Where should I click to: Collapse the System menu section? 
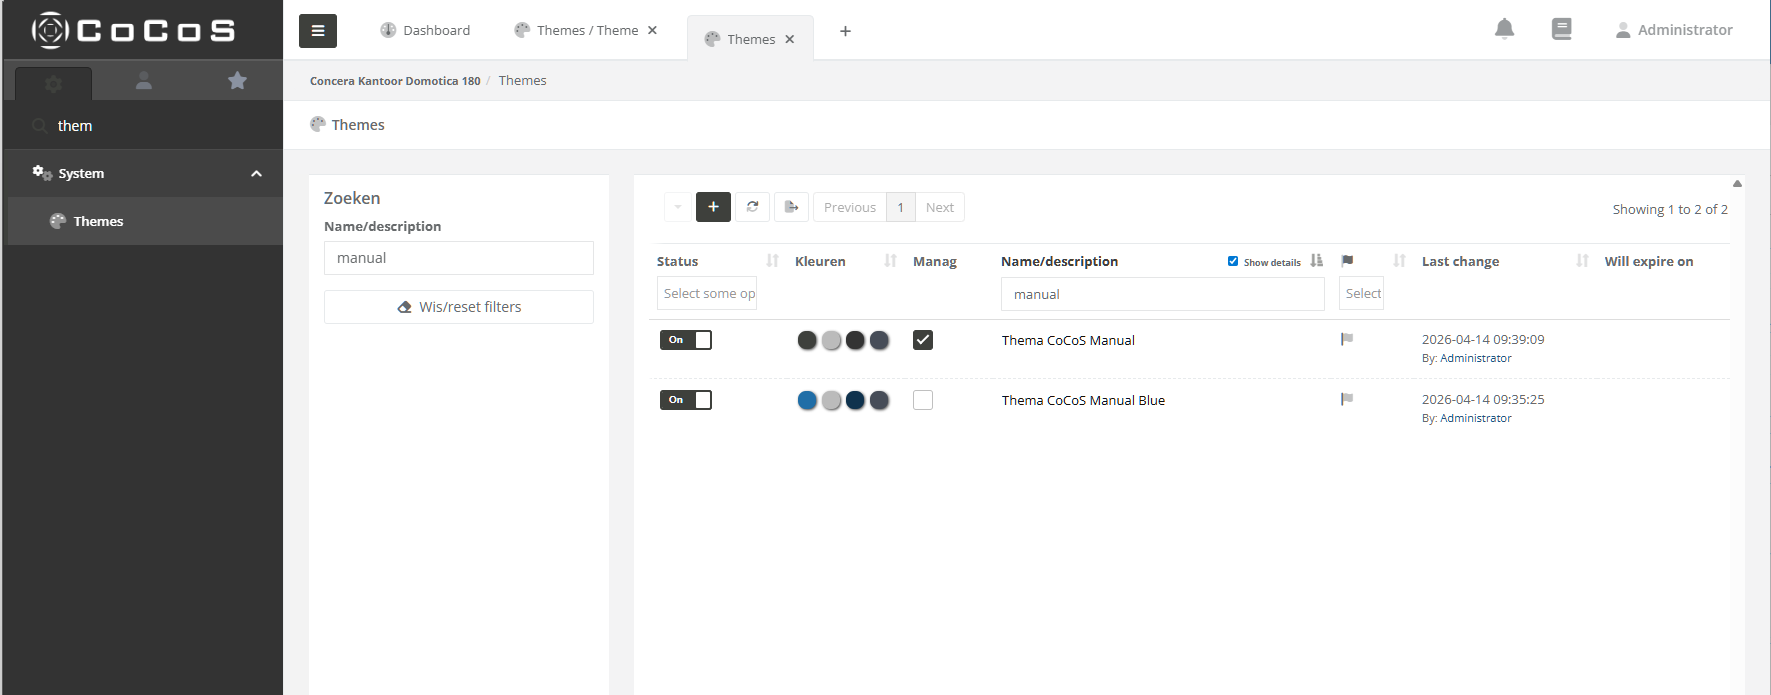pos(256,174)
